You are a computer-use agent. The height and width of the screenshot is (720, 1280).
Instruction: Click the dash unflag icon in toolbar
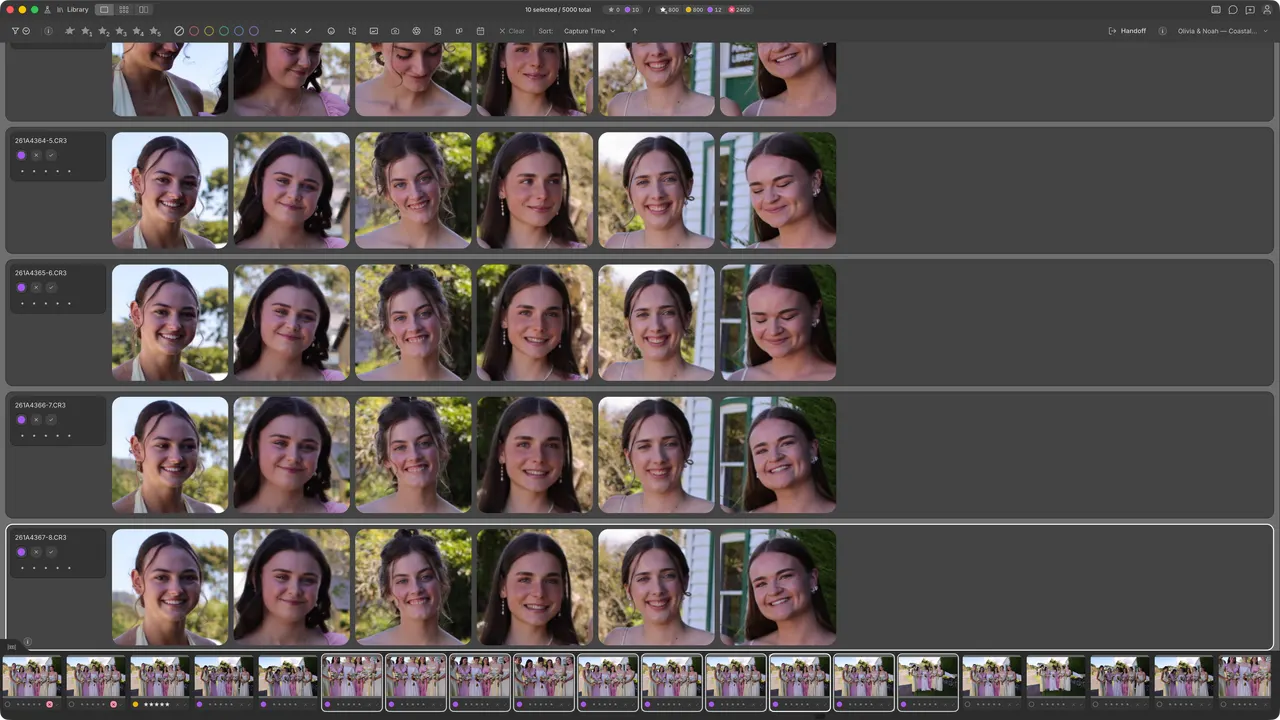pos(278,31)
